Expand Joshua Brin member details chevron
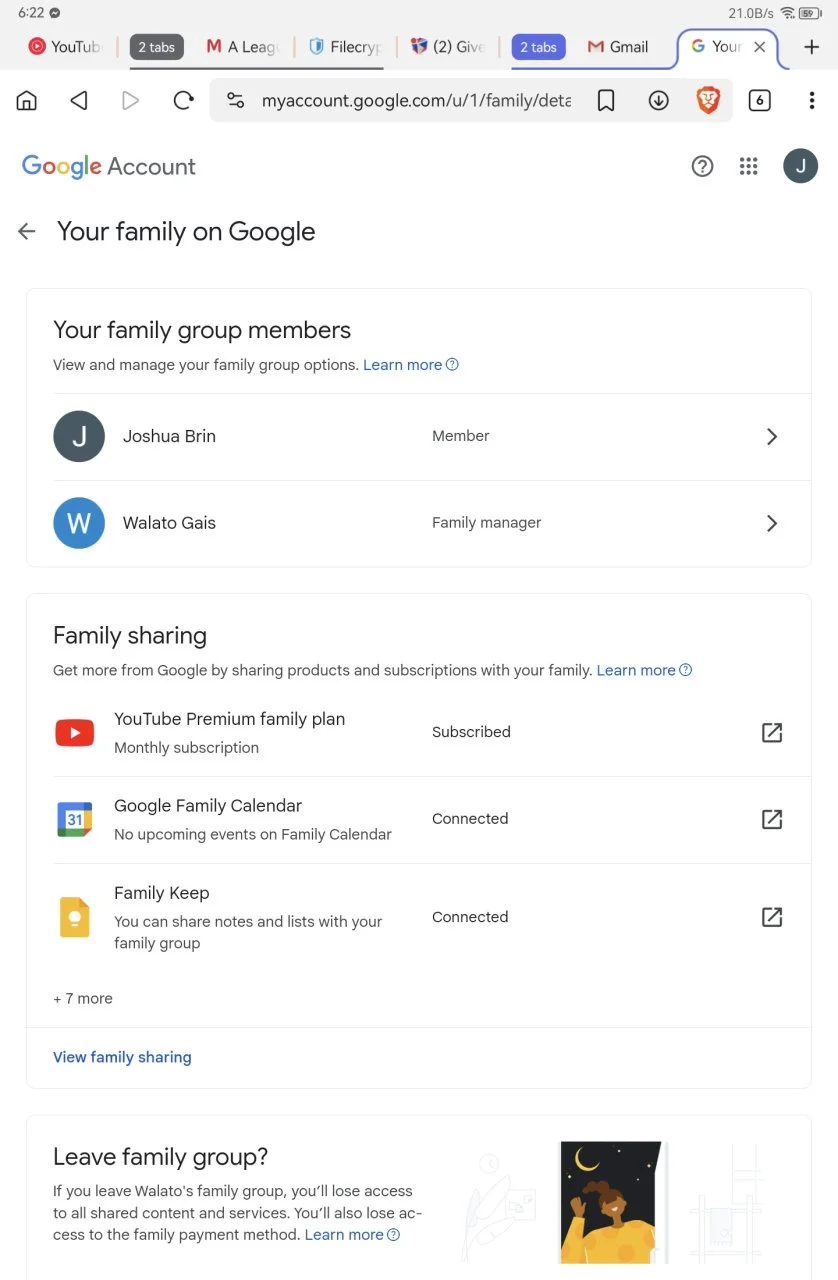The image size is (838, 1280). tap(772, 436)
